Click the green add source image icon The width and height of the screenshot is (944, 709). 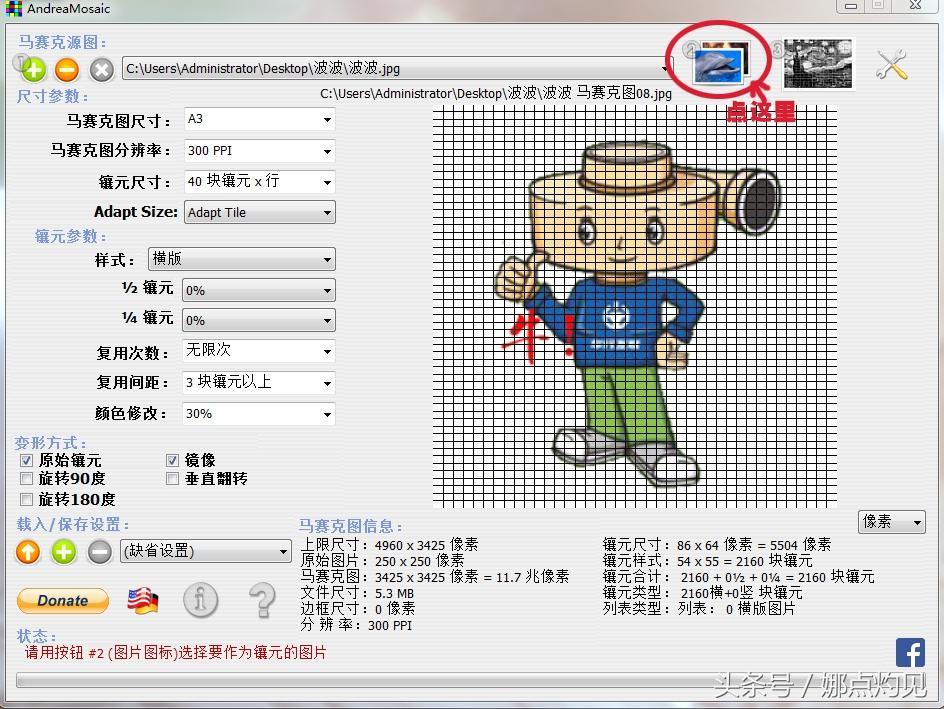click(33, 69)
